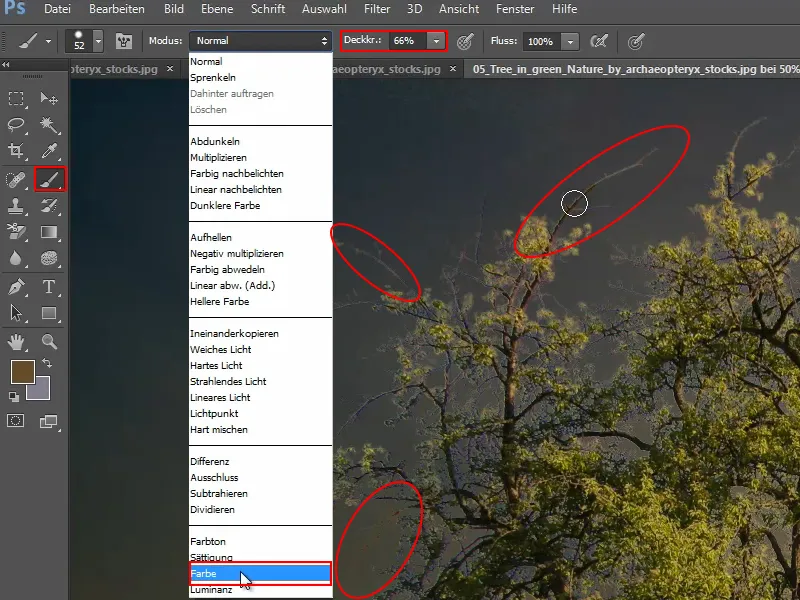Viewport: 800px width, 600px height.
Task: Swap foreground and background colors
Action: point(46,363)
